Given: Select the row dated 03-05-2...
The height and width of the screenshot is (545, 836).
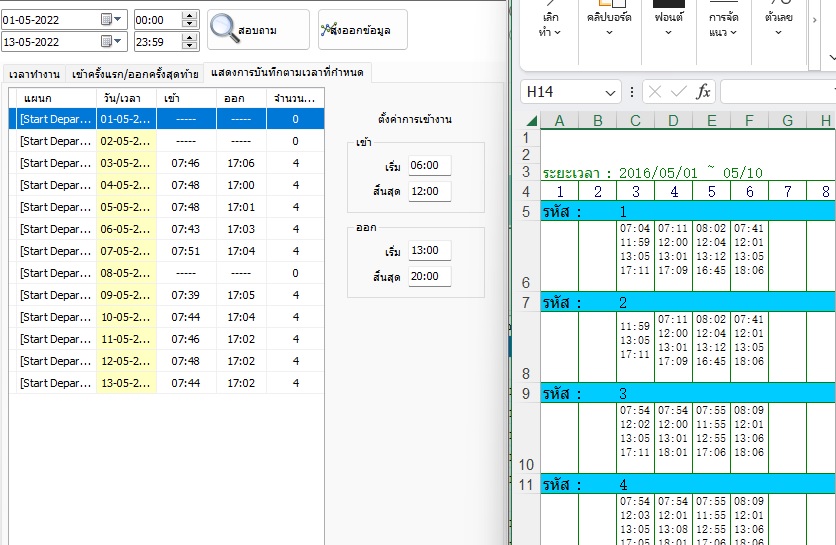Looking at the screenshot, I should tap(166, 163).
